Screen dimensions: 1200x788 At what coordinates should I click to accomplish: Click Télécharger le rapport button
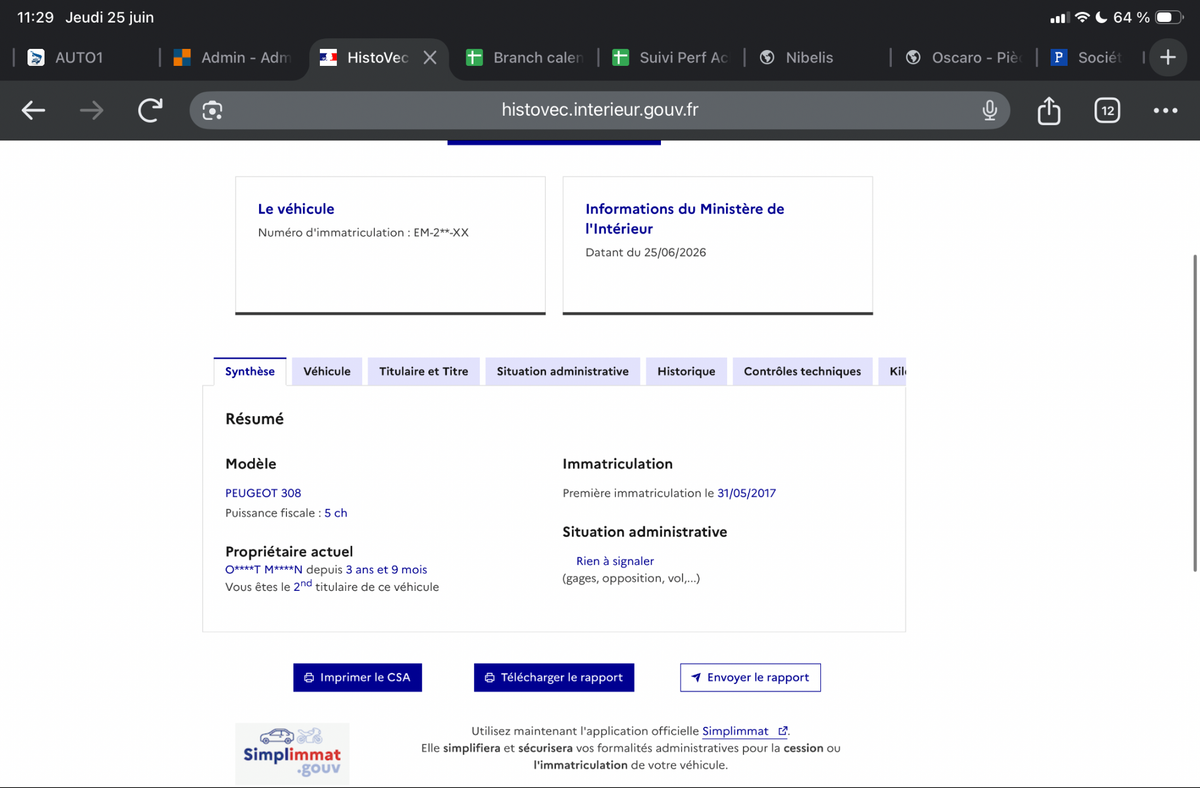click(x=554, y=677)
